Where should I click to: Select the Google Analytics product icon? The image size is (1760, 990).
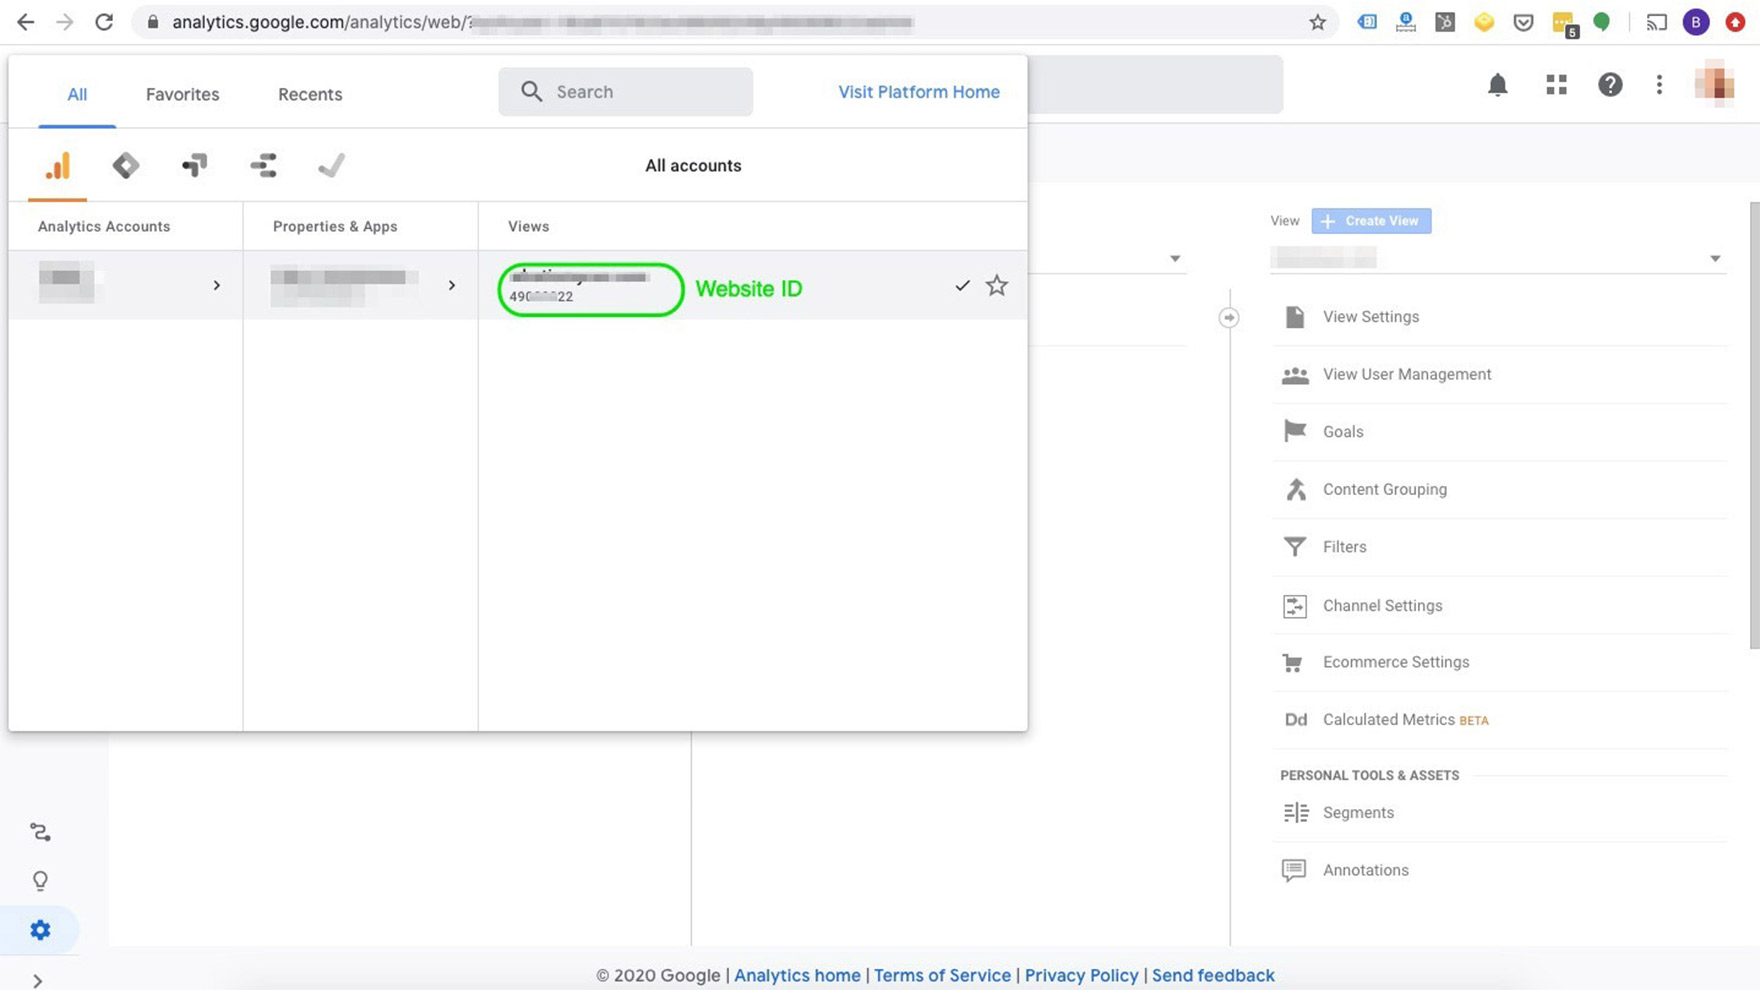click(x=58, y=166)
